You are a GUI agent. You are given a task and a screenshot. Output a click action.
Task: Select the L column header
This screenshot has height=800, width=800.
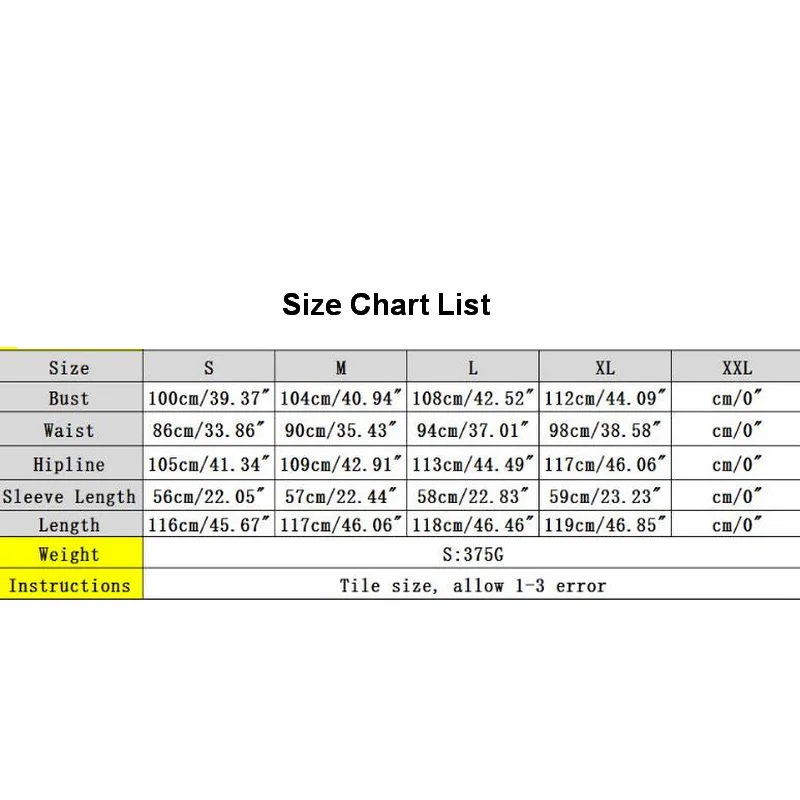(x=473, y=366)
